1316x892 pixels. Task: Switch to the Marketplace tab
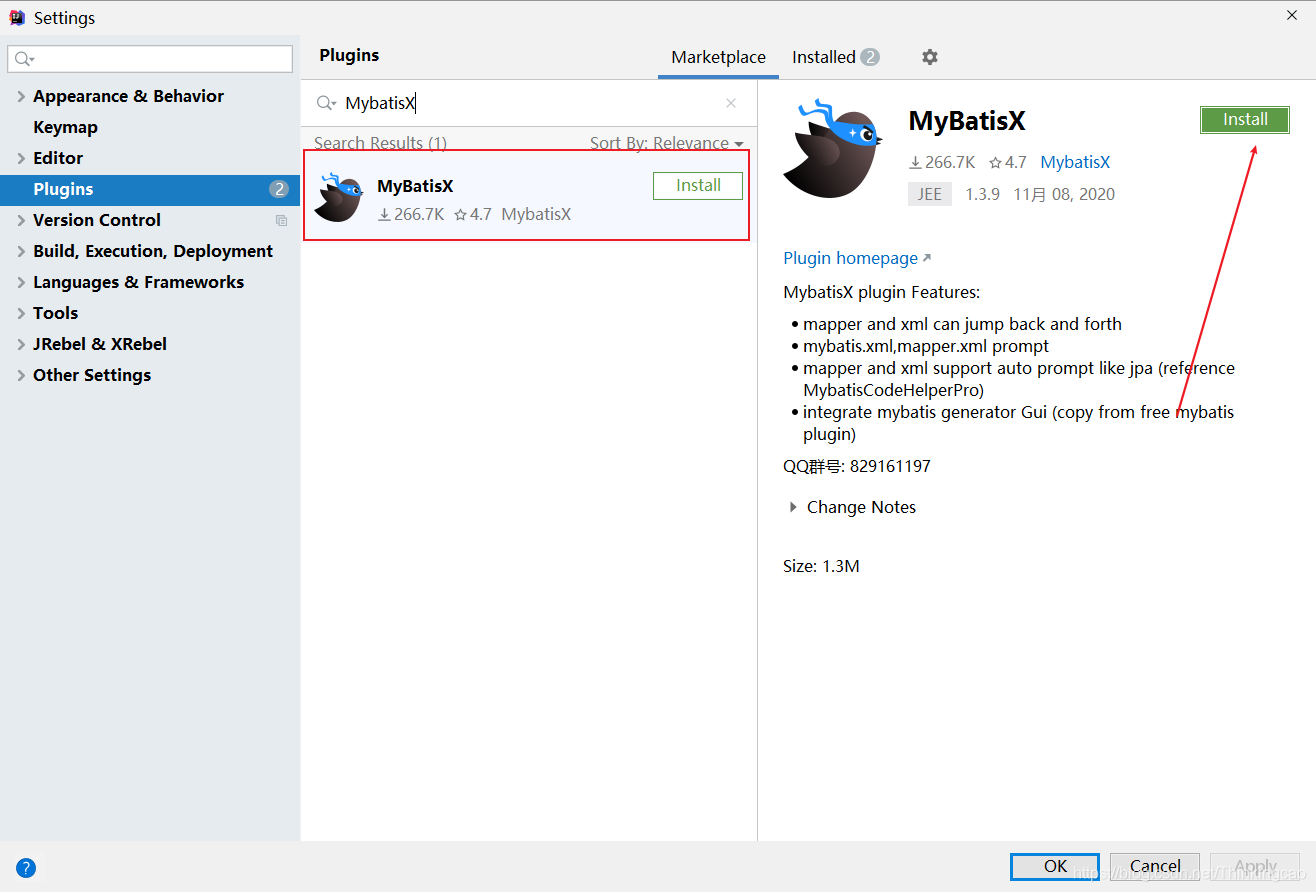[718, 57]
